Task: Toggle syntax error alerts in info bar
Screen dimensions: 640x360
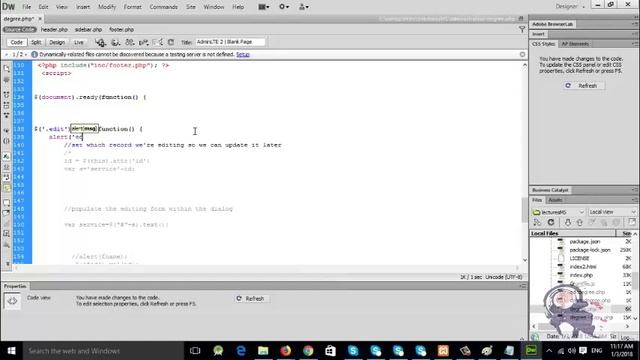Action: tap(6, 188)
